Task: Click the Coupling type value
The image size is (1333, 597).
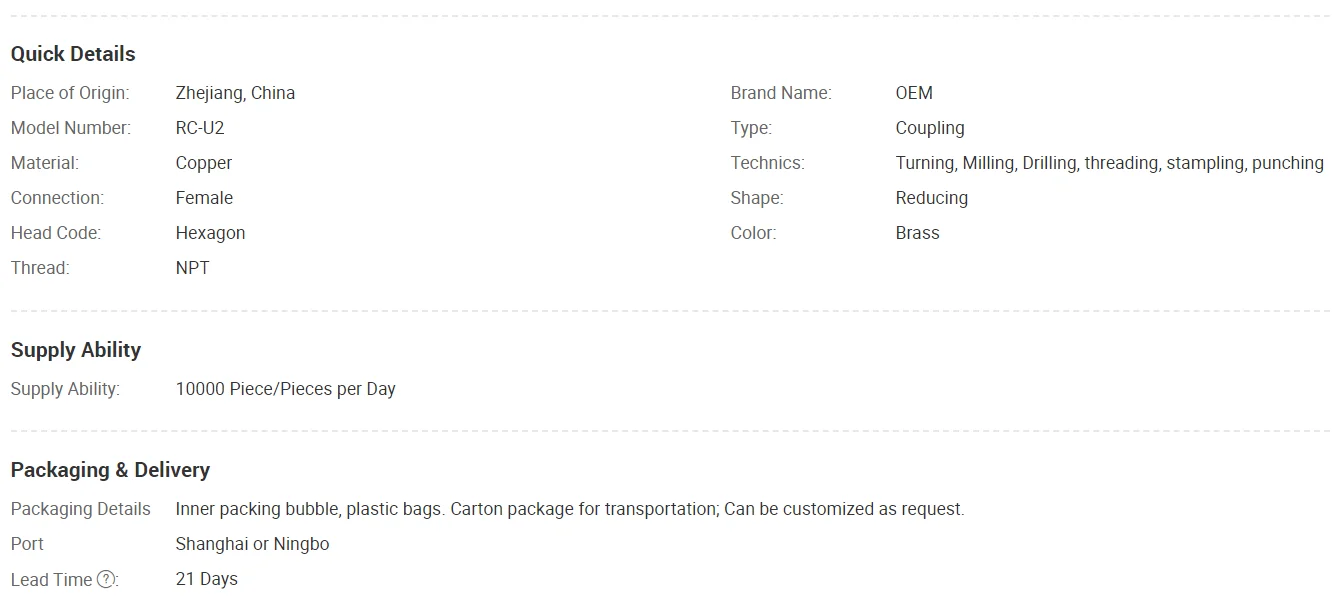Action: [x=930, y=128]
